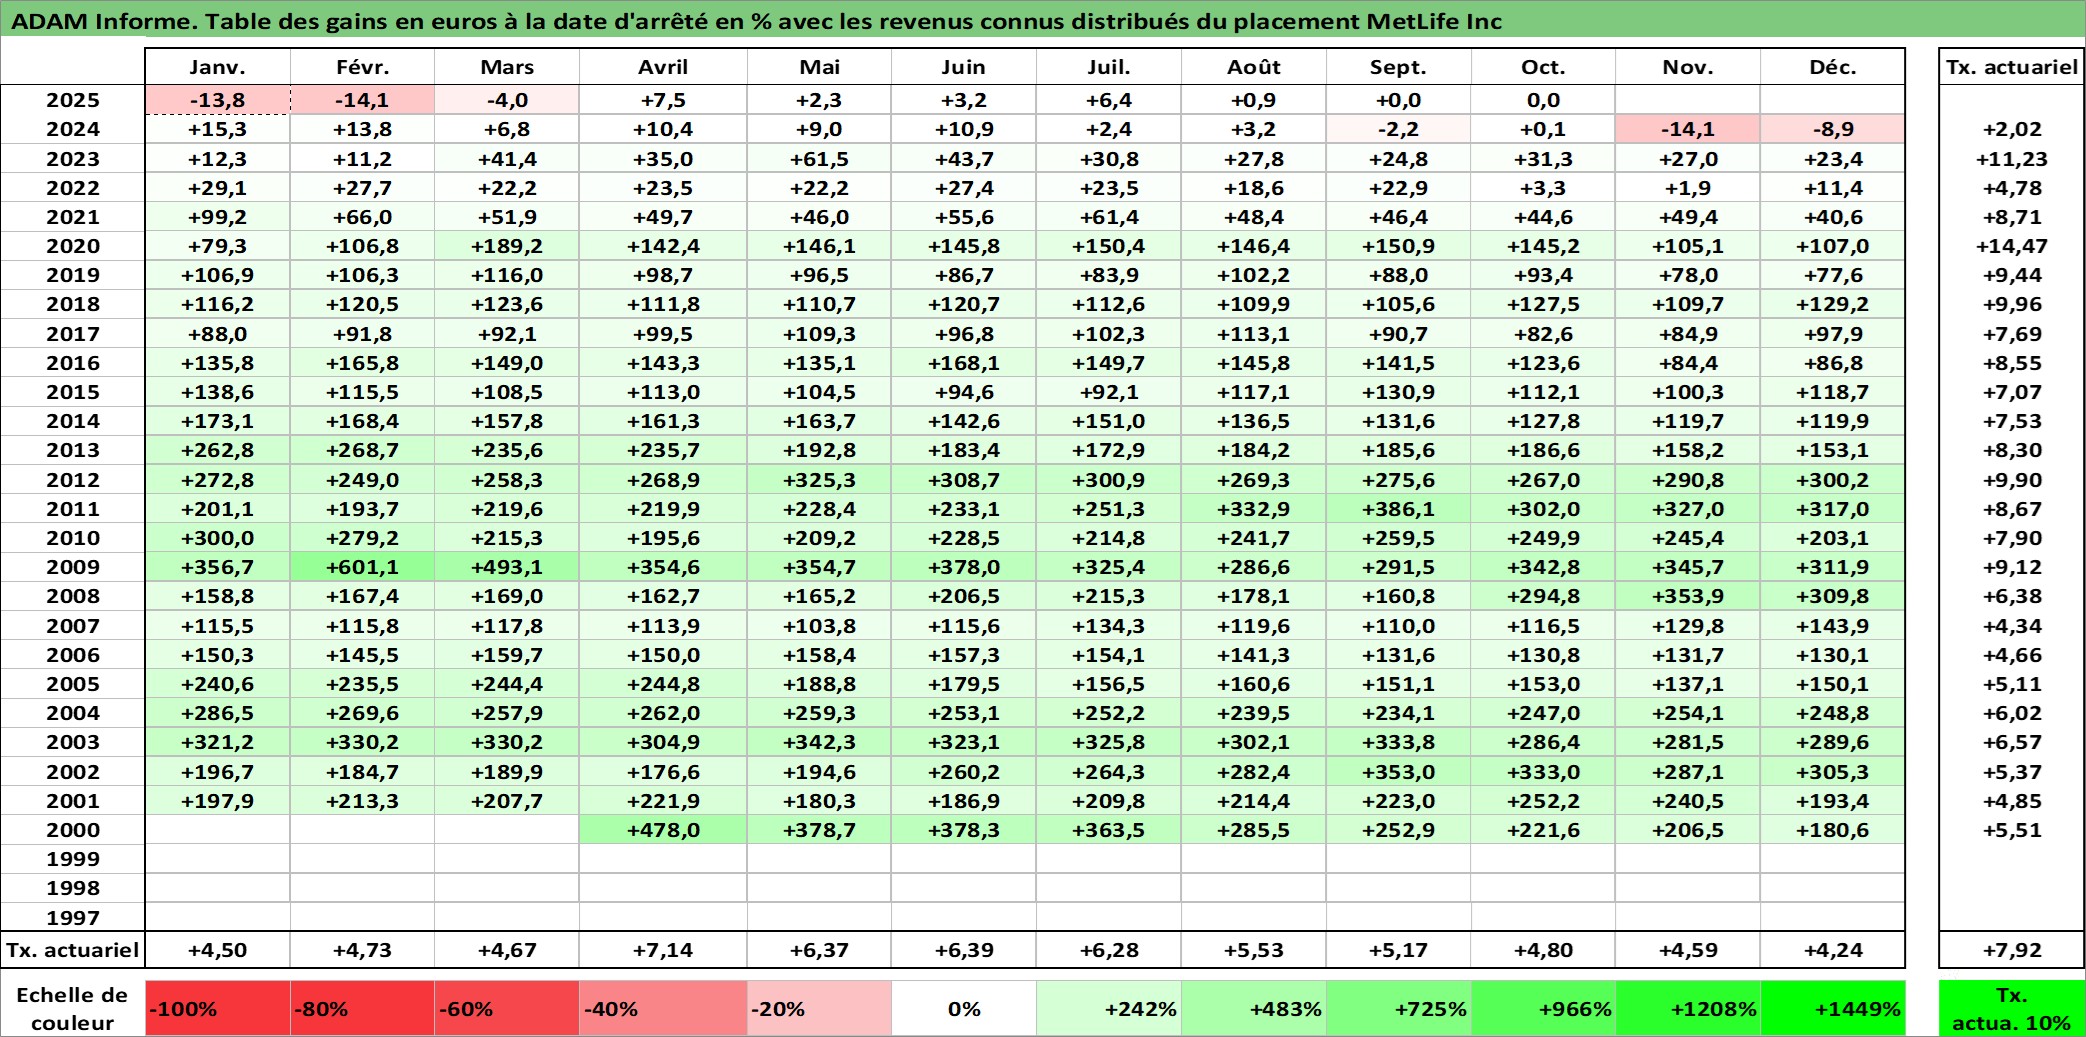Select cell +353,9 for November 2008
Screen dimensions: 2086x1037
coord(1688,596)
